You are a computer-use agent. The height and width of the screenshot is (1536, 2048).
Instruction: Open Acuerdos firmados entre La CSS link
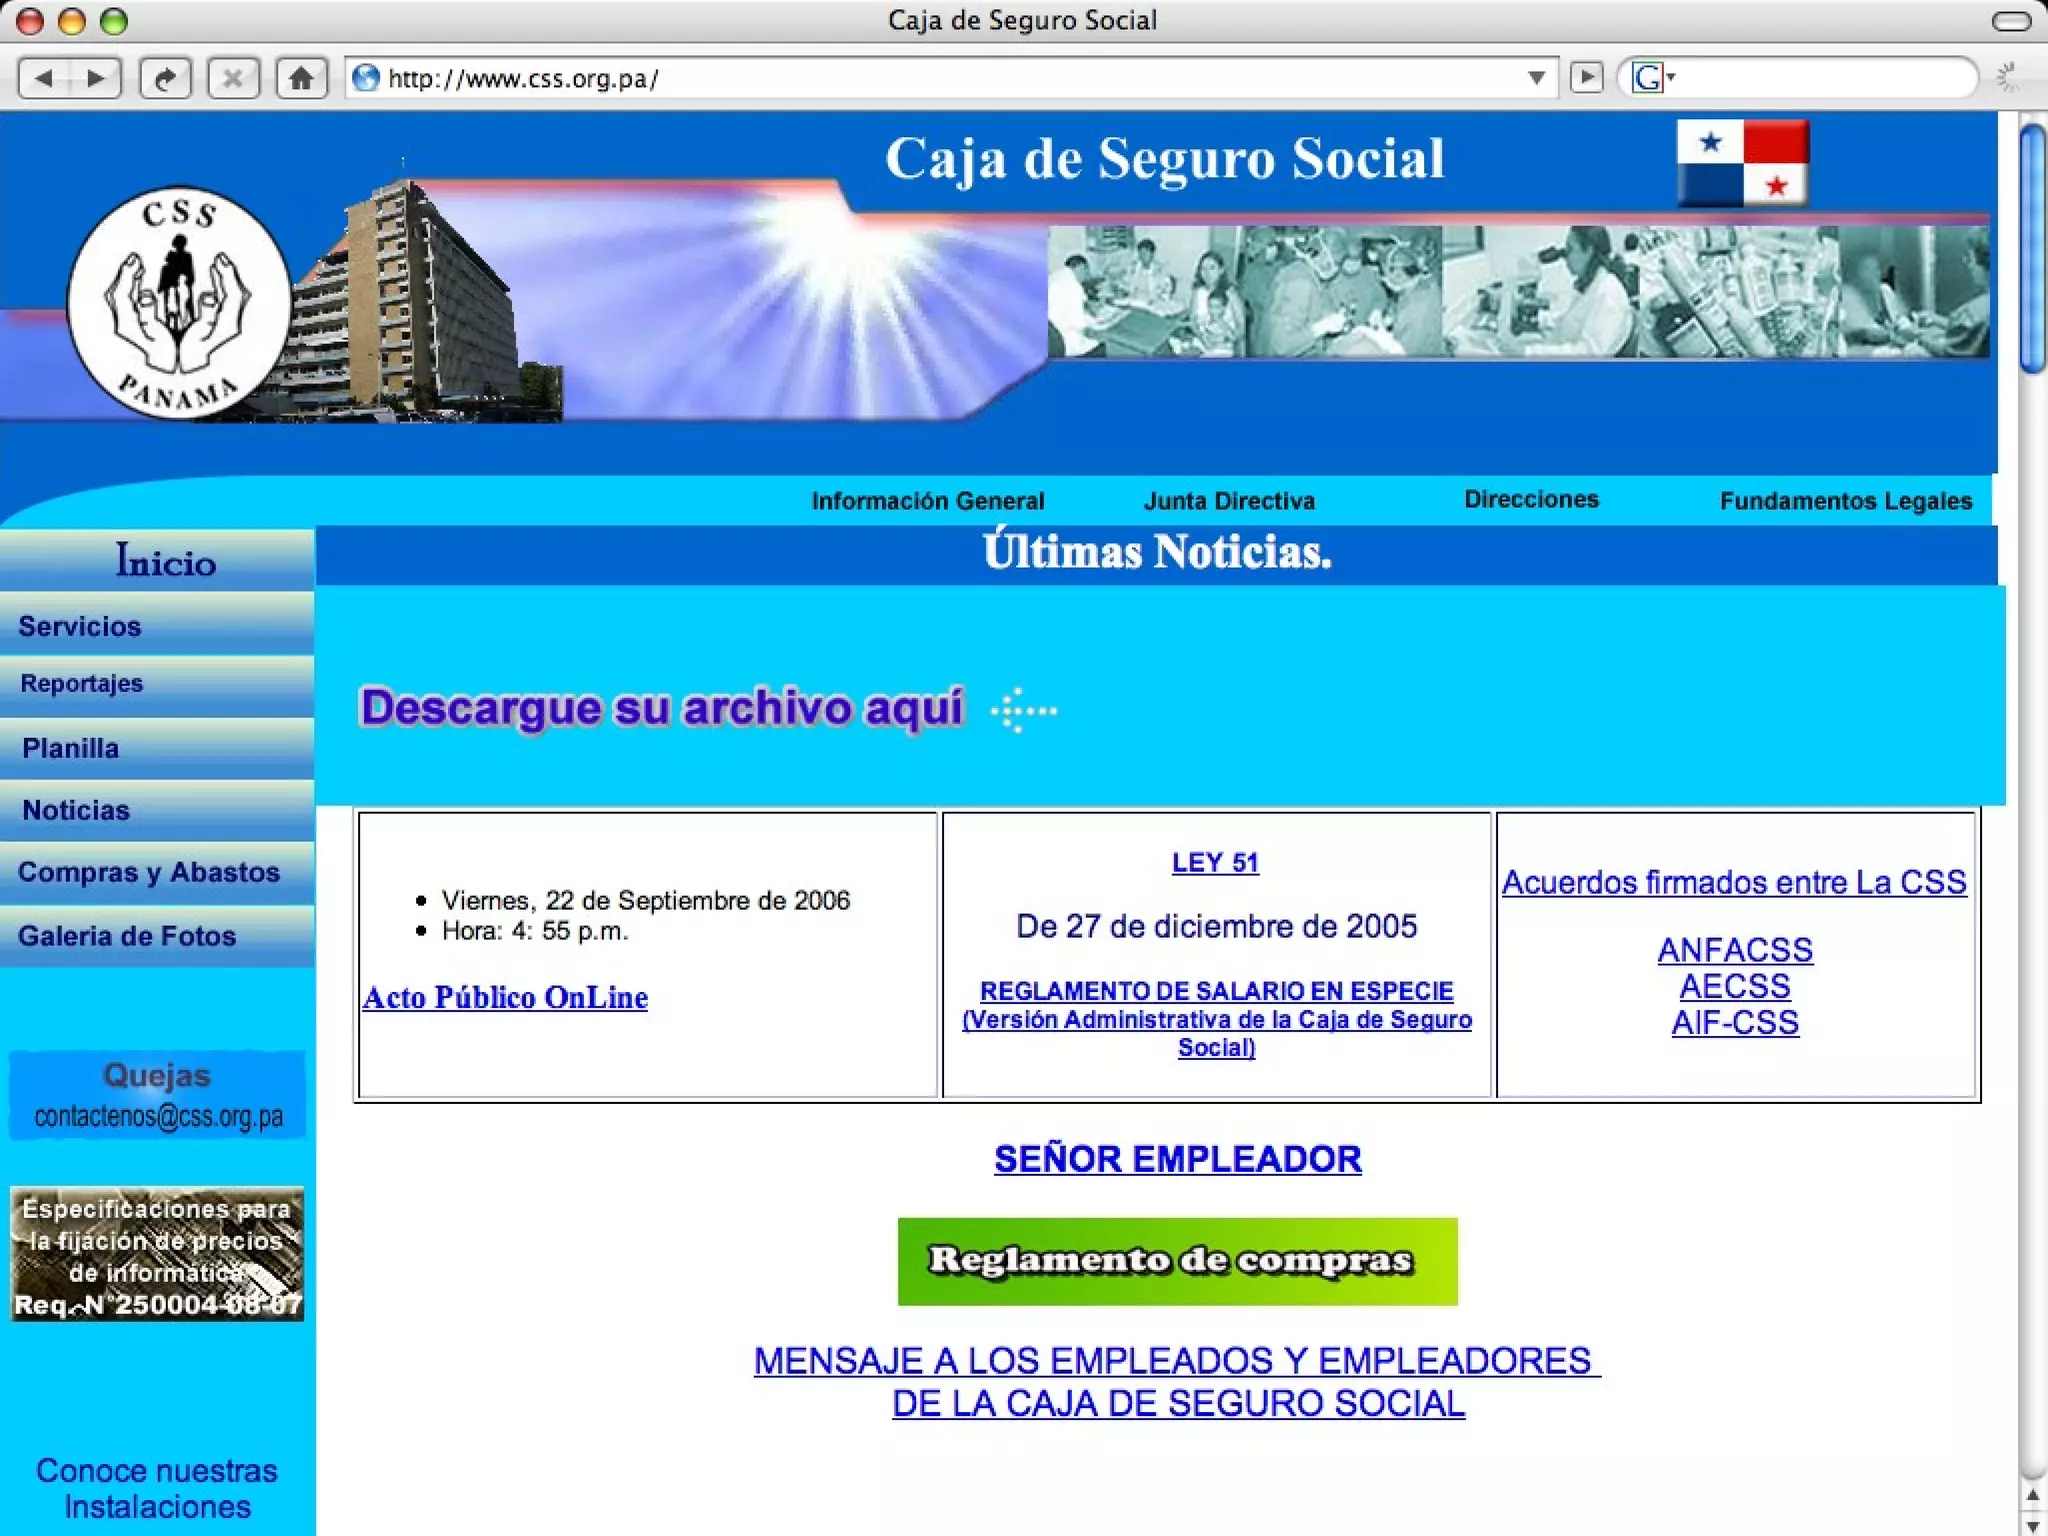pos(1735,882)
